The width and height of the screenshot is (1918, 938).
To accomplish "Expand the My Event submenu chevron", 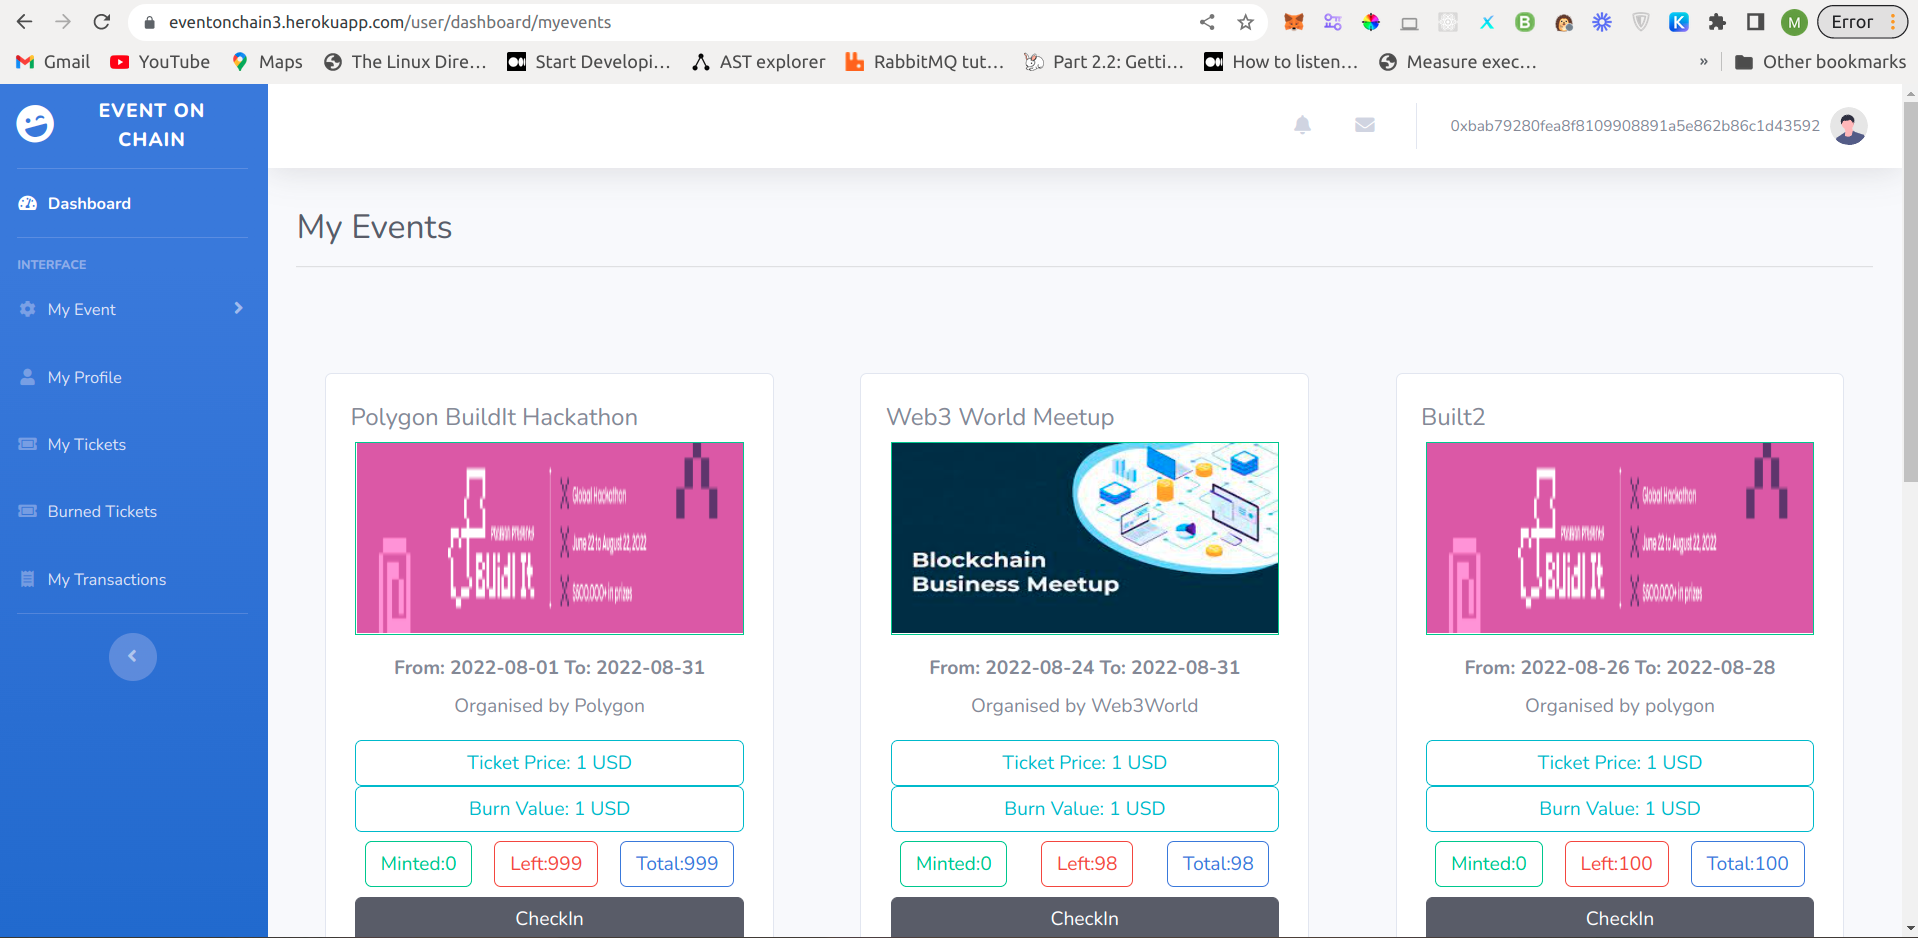I will coord(238,308).
